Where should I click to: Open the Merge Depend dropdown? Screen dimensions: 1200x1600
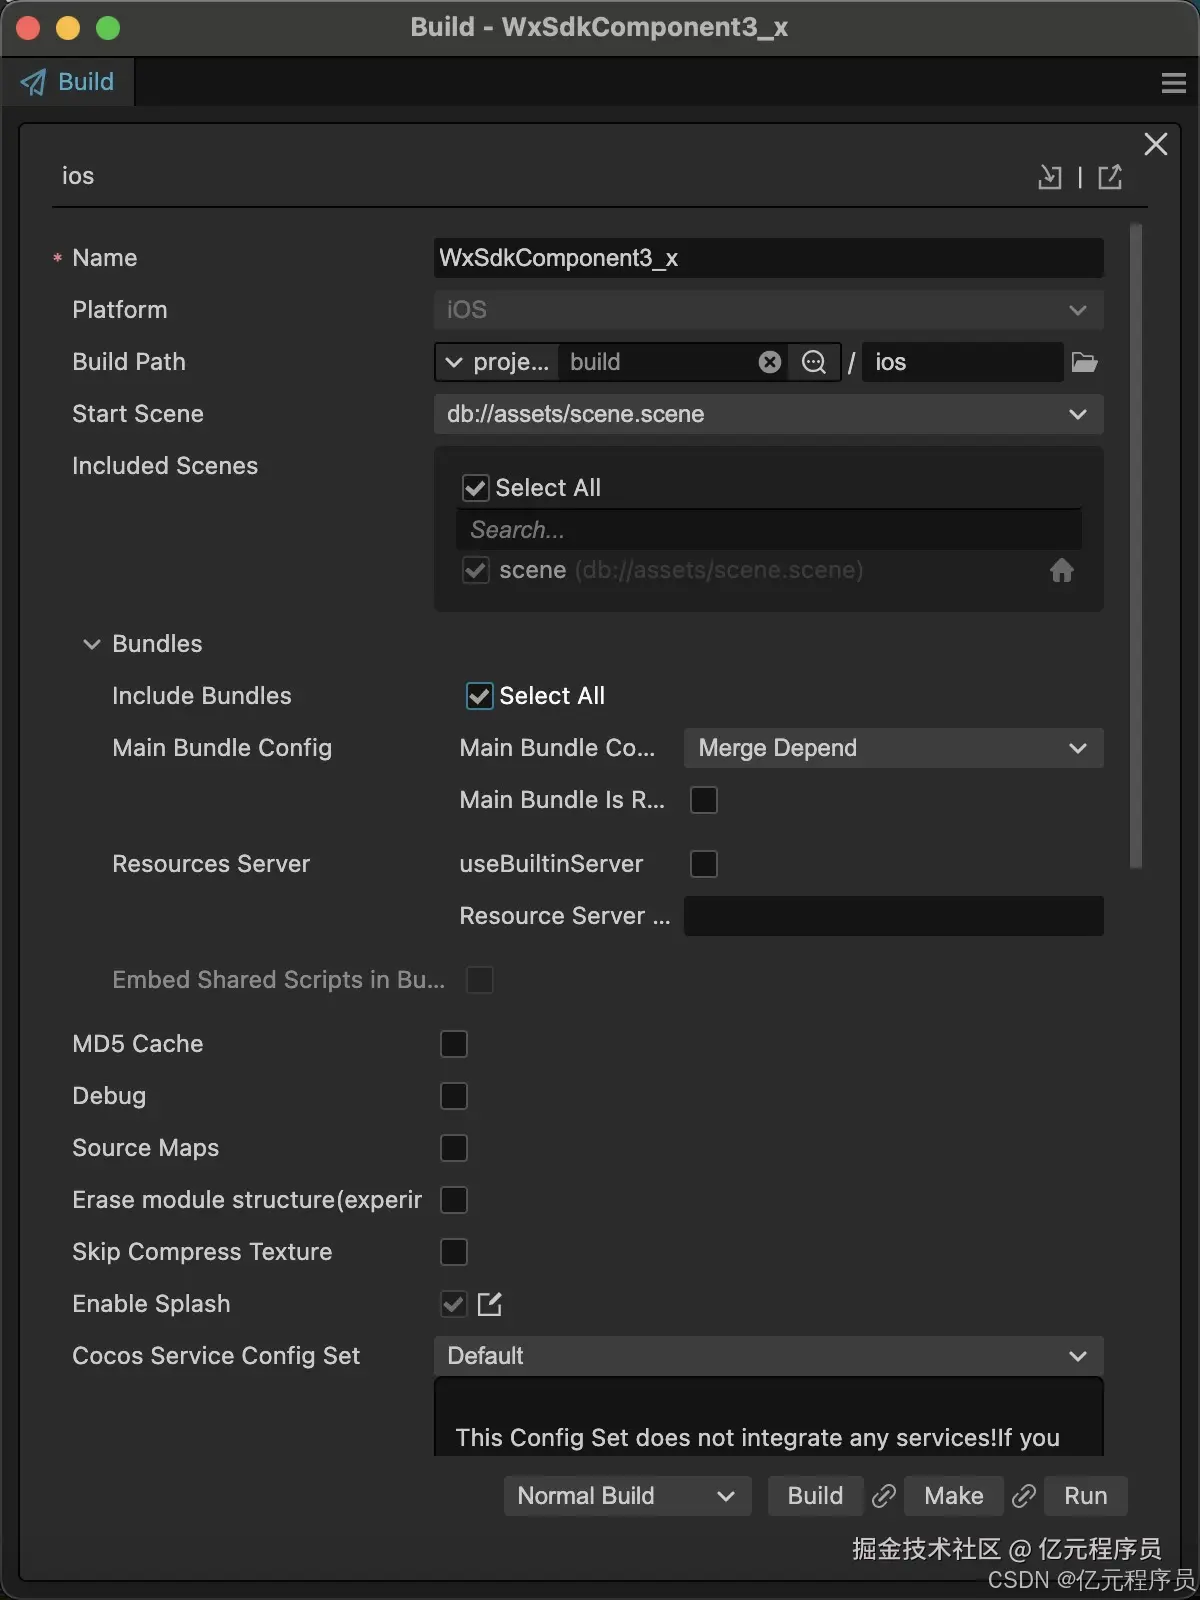[893, 748]
